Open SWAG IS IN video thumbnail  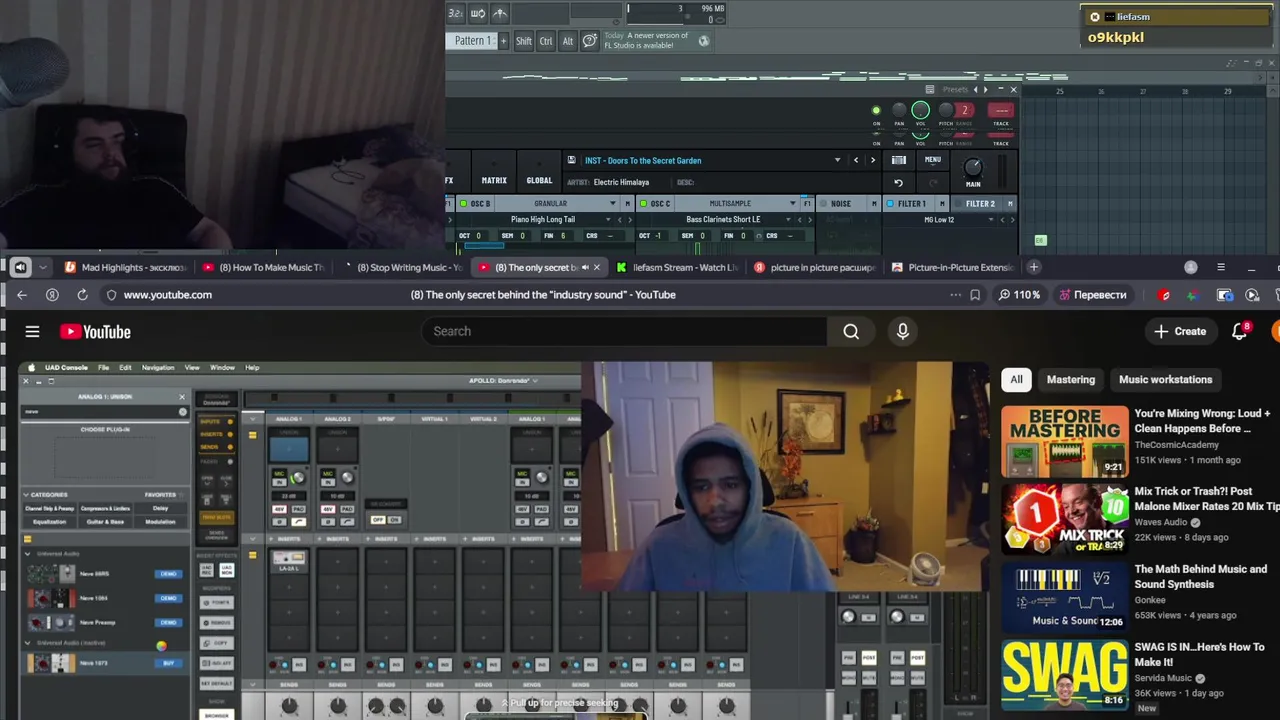pyautogui.click(x=1065, y=675)
